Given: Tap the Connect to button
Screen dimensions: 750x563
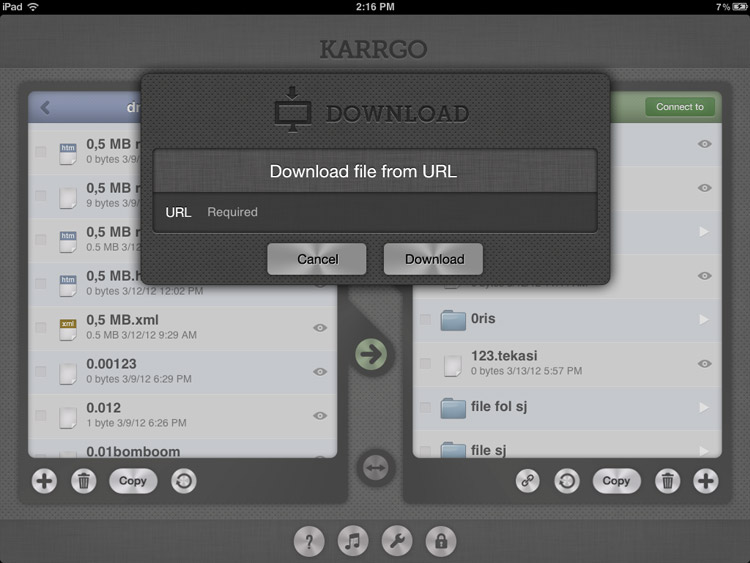Looking at the screenshot, I should (680, 107).
